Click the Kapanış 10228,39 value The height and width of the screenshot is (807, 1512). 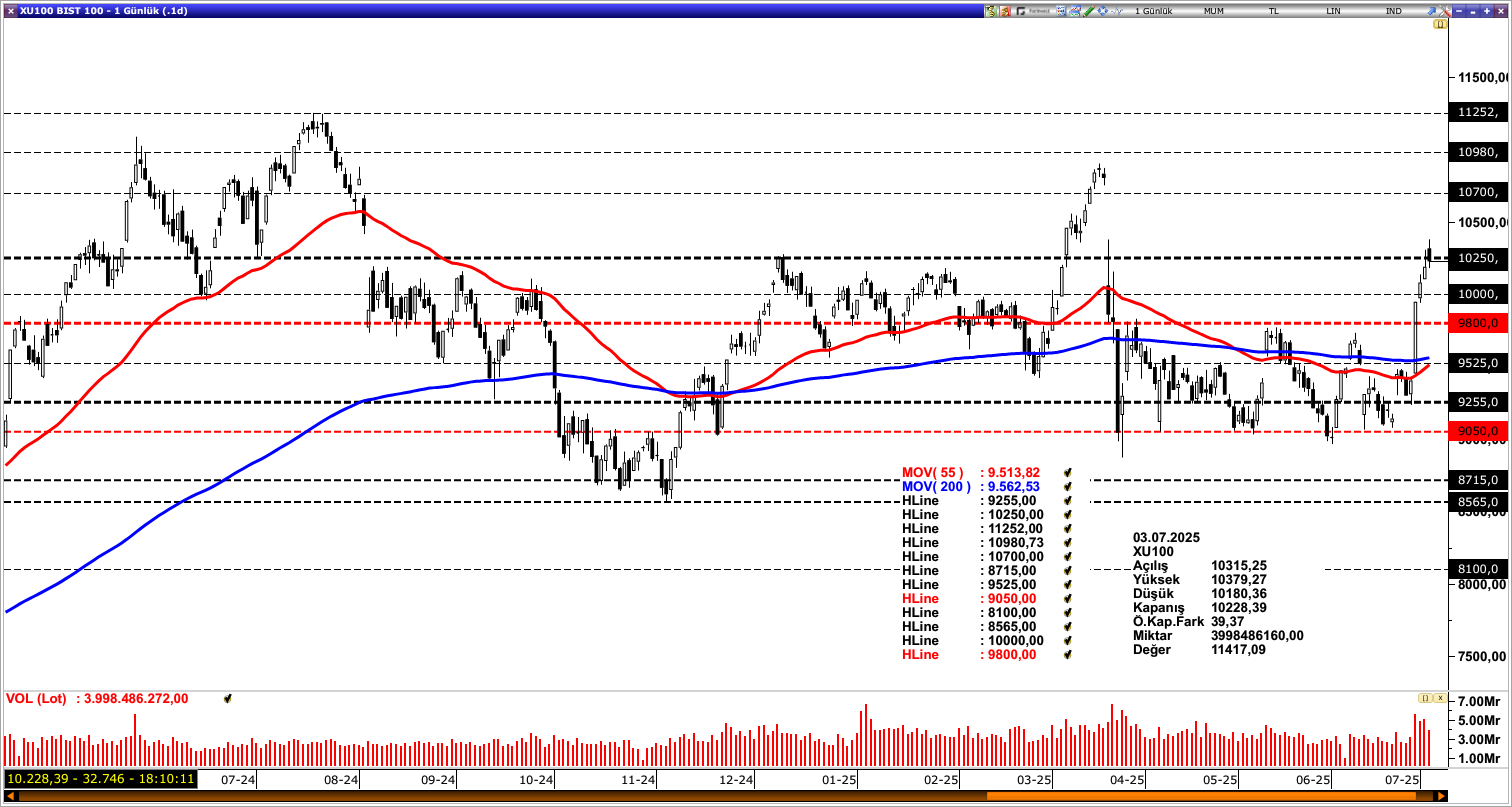pos(1238,607)
